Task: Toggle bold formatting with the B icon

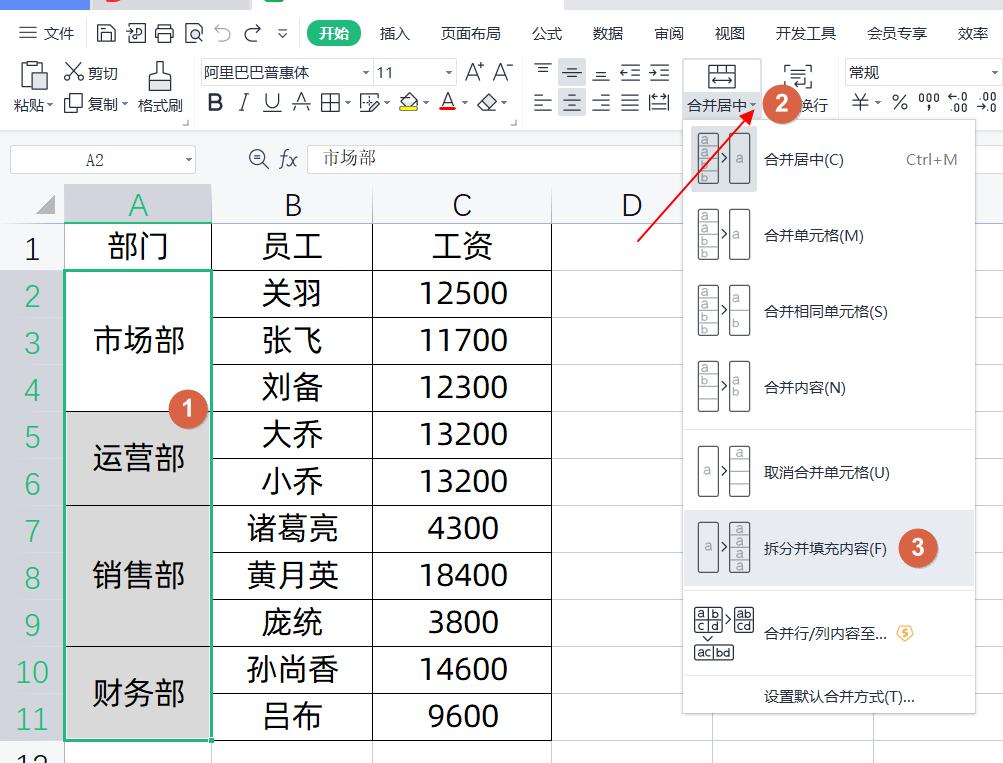Action: [x=215, y=104]
